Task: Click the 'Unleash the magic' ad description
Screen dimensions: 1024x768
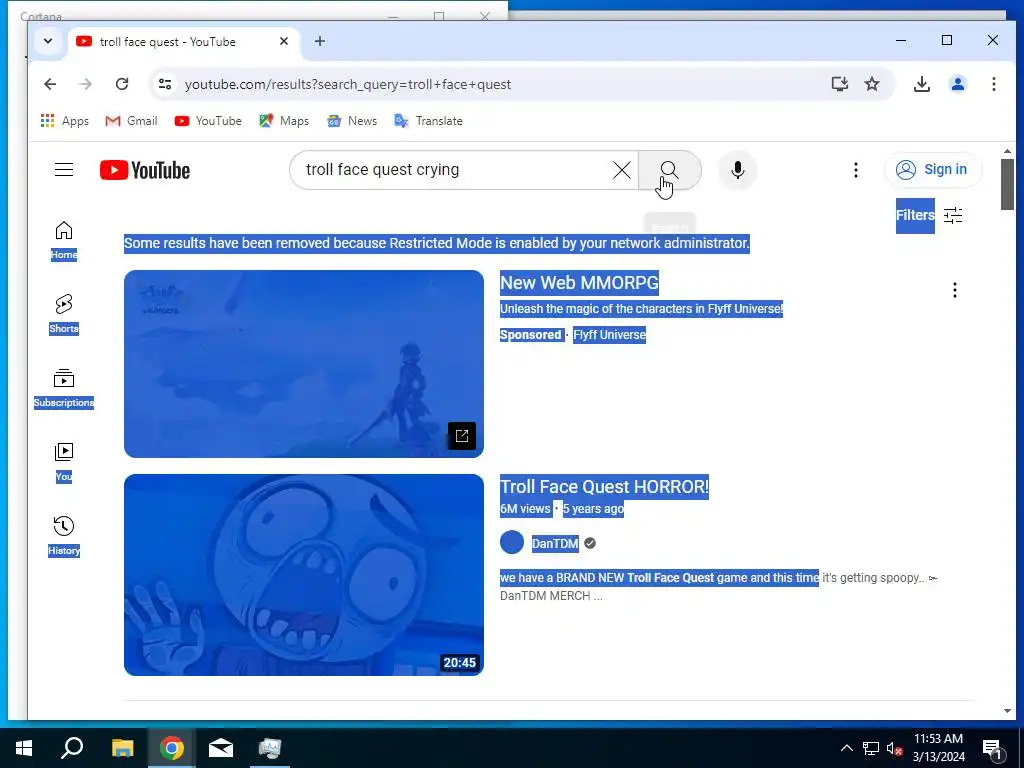Action: coord(641,309)
